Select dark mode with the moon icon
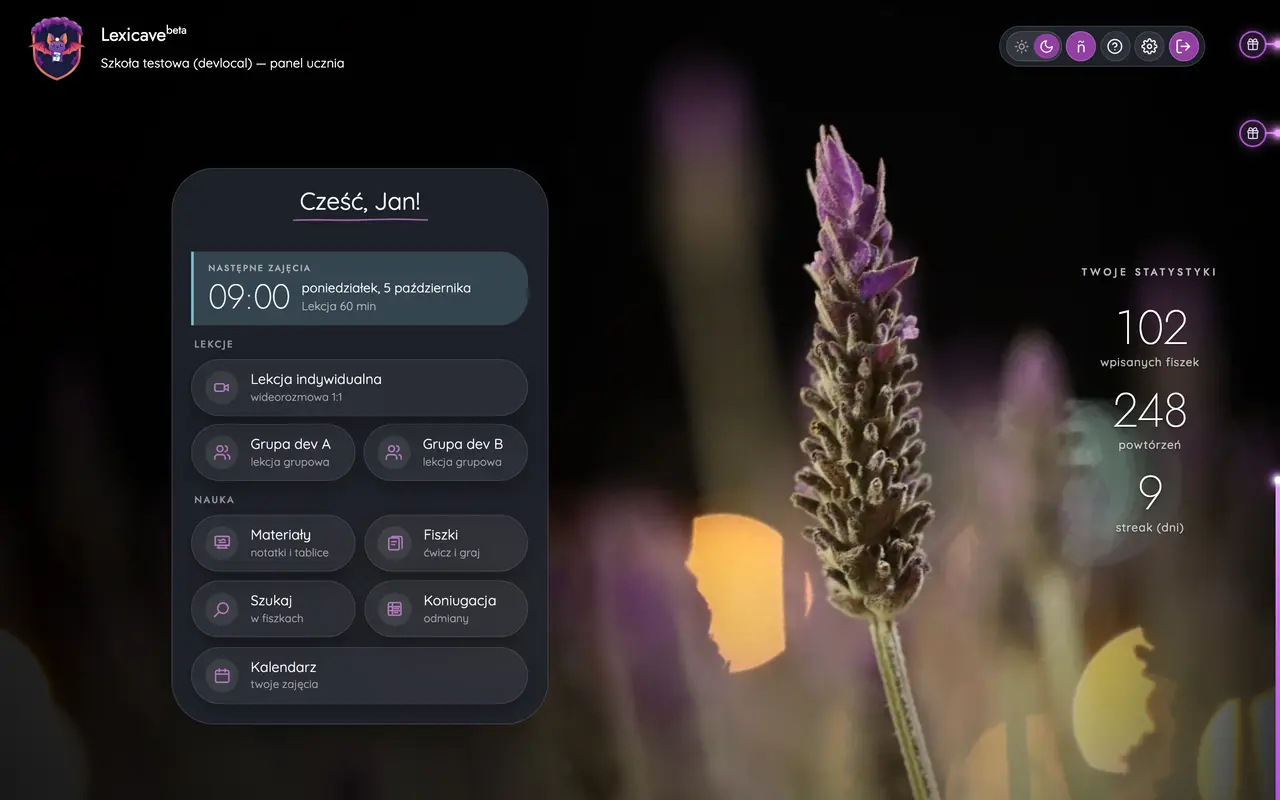 click(1047, 46)
